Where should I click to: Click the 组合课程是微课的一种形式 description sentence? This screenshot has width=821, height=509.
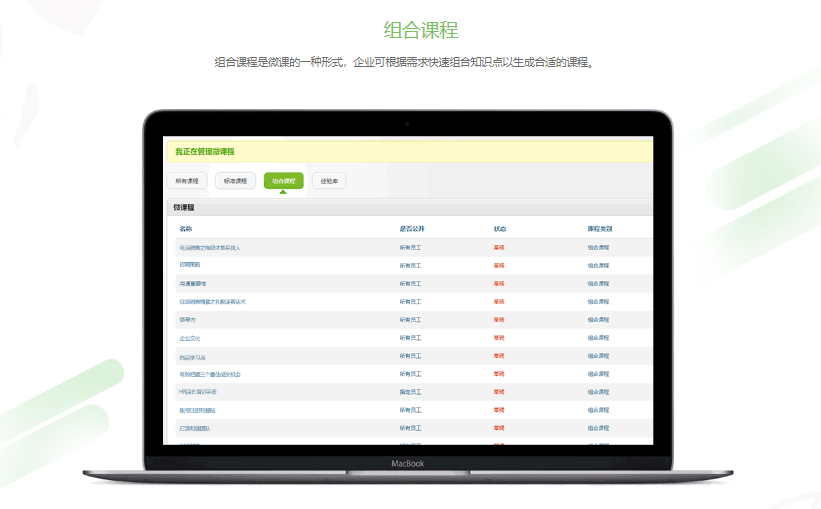[x=404, y=62]
